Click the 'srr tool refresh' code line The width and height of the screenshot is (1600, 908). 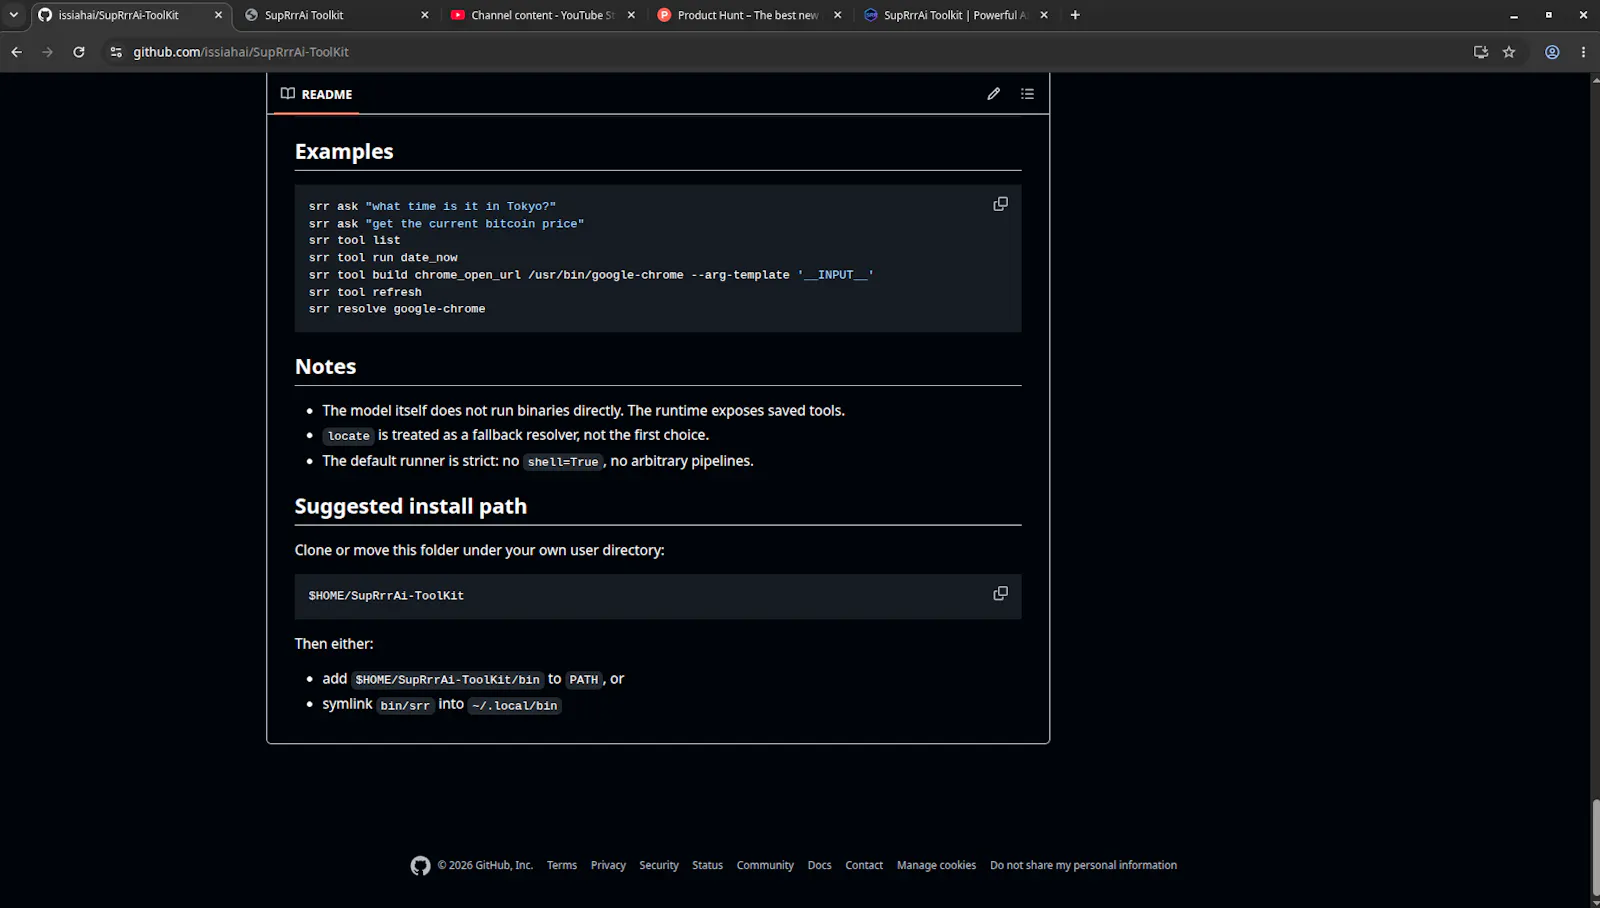pos(365,292)
